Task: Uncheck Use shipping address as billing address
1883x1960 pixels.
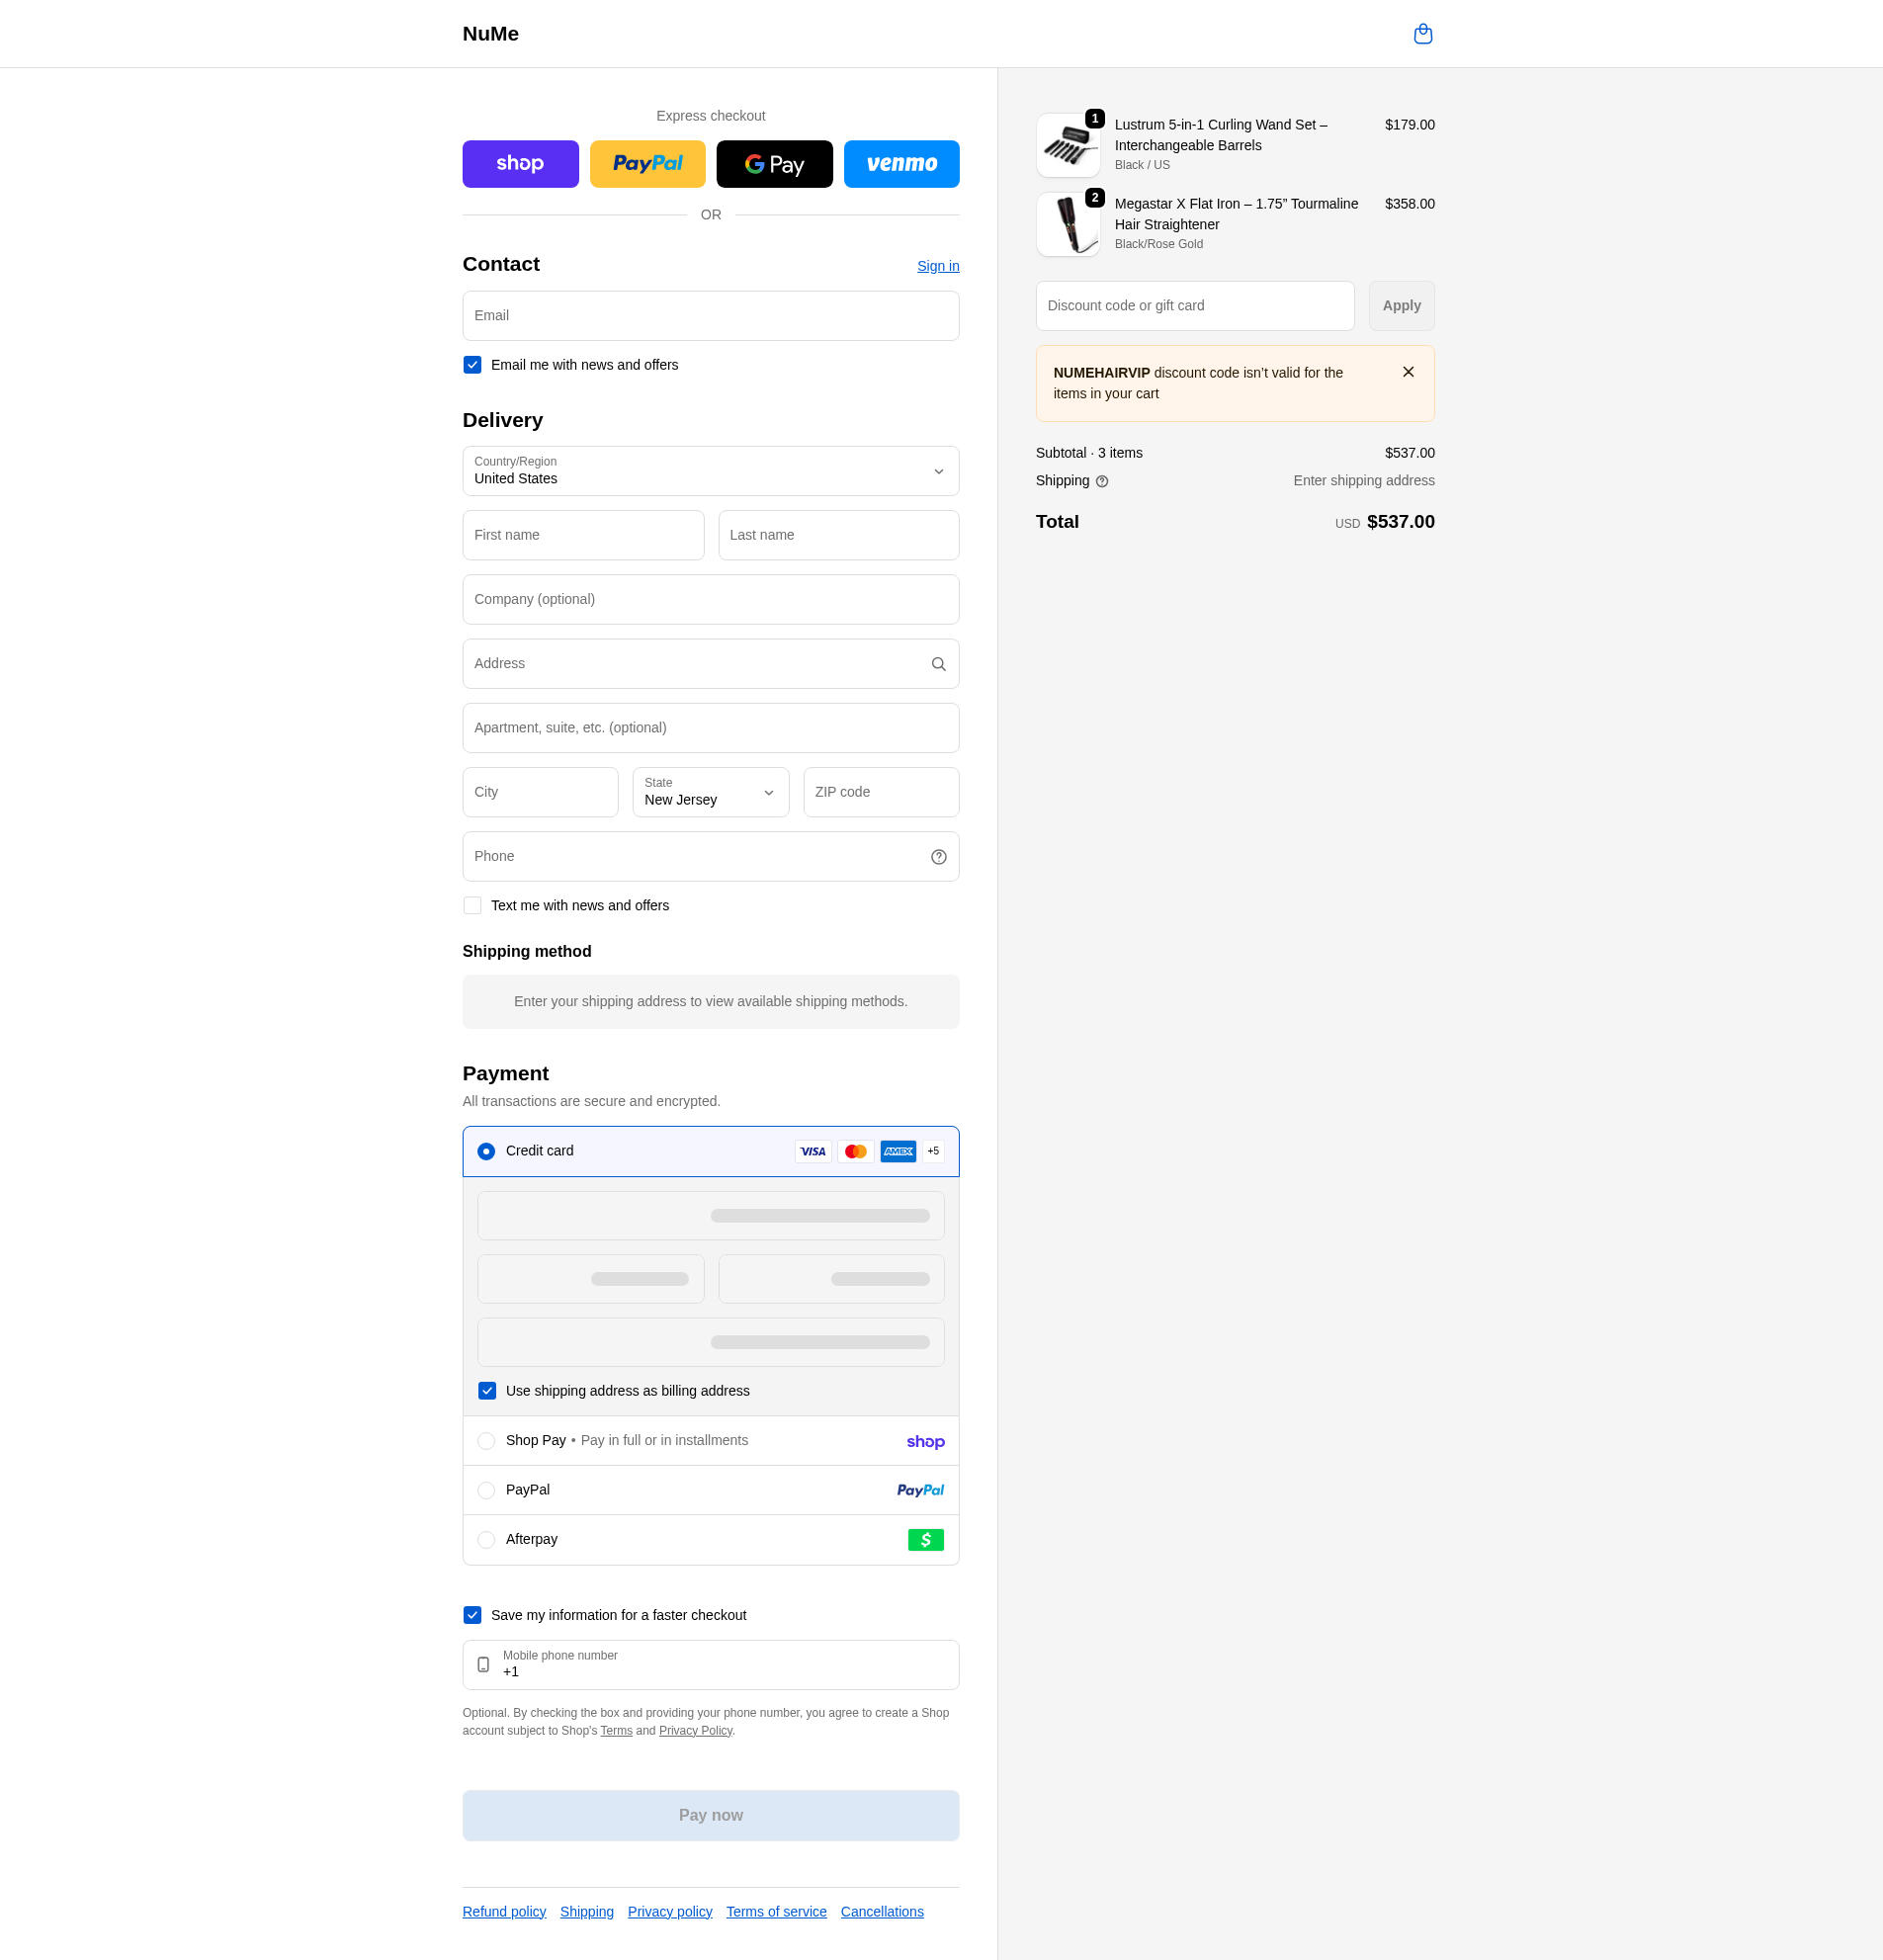Action: point(487,1391)
